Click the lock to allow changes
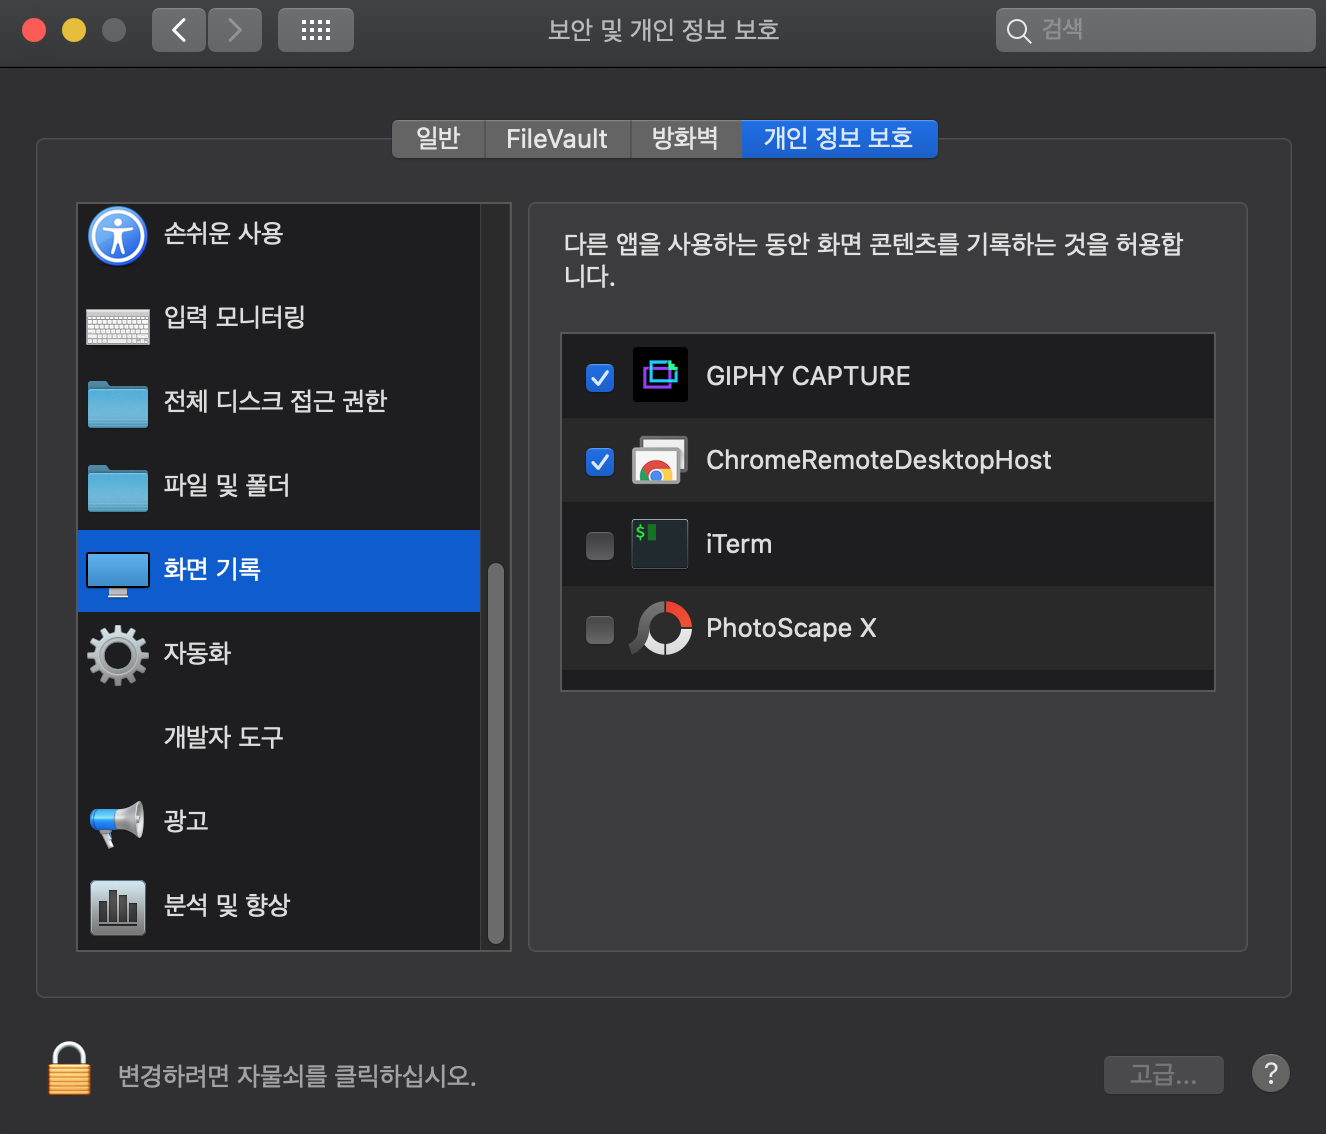Image resolution: width=1326 pixels, height=1134 pixels. tap(68, 1068)
